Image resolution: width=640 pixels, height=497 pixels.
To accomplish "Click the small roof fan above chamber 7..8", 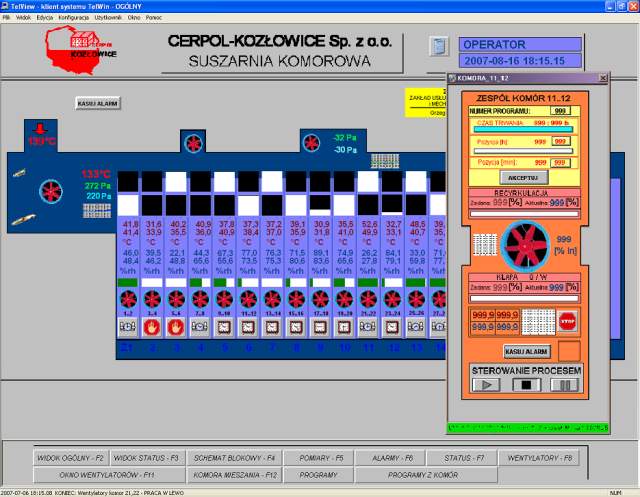I will click(x=193, y=143).
